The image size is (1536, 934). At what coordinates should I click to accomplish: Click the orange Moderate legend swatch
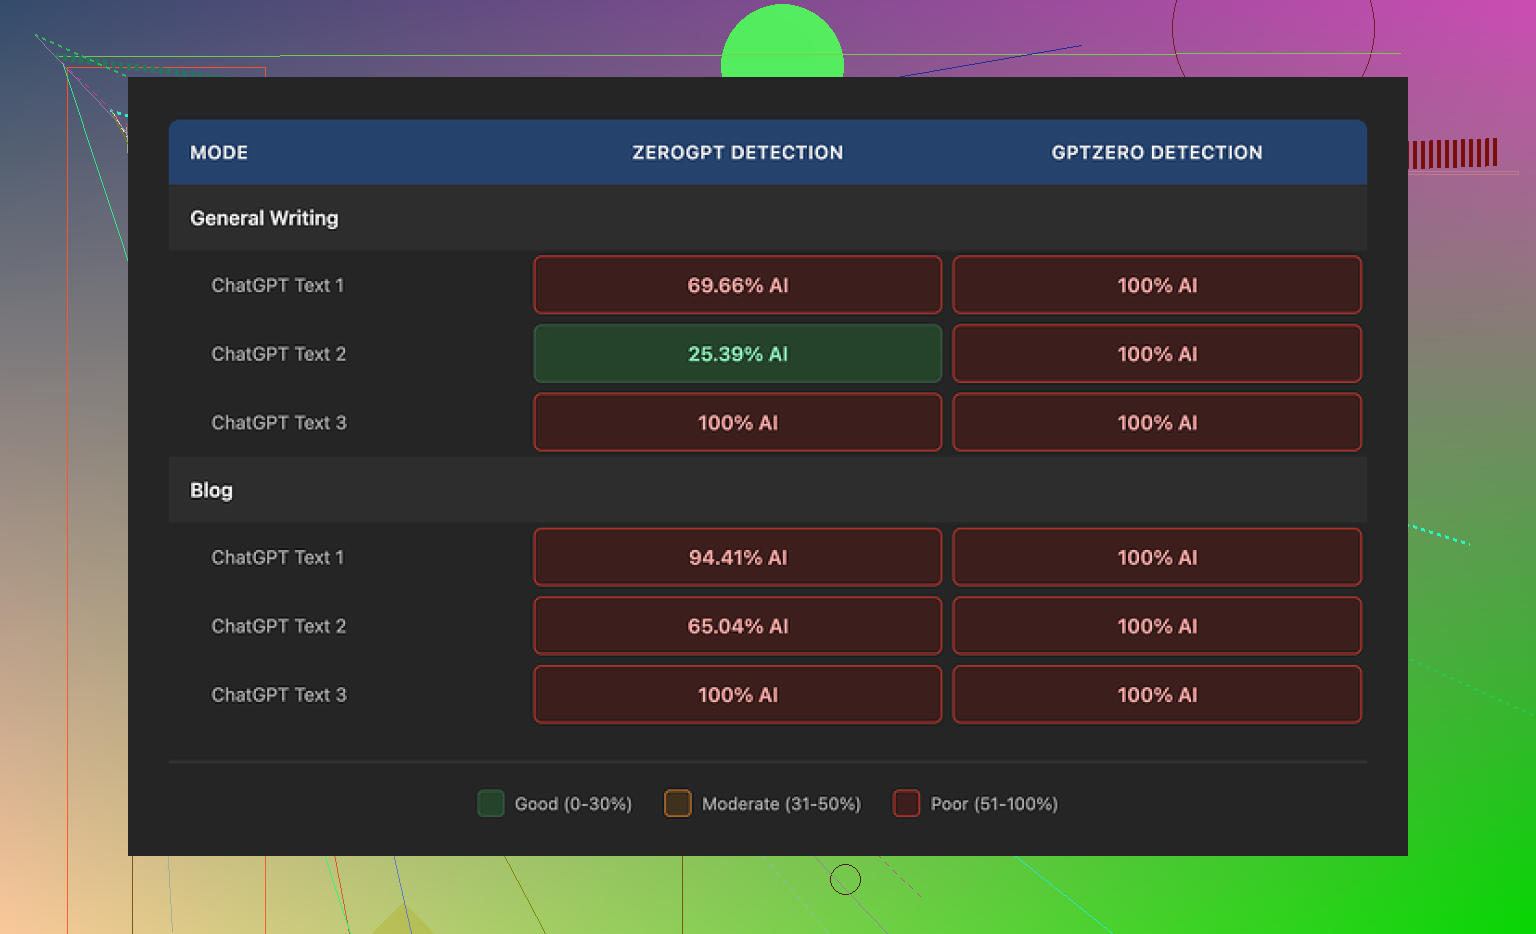pos(678,804)
